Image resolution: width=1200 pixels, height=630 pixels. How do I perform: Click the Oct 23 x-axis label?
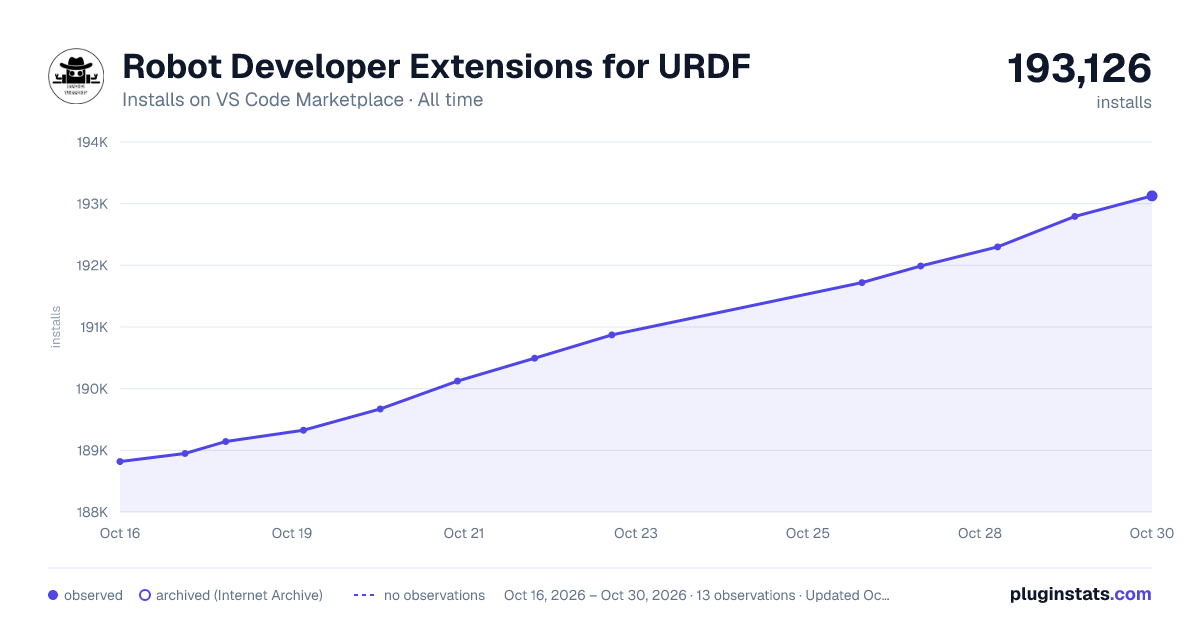click(636, 533)
